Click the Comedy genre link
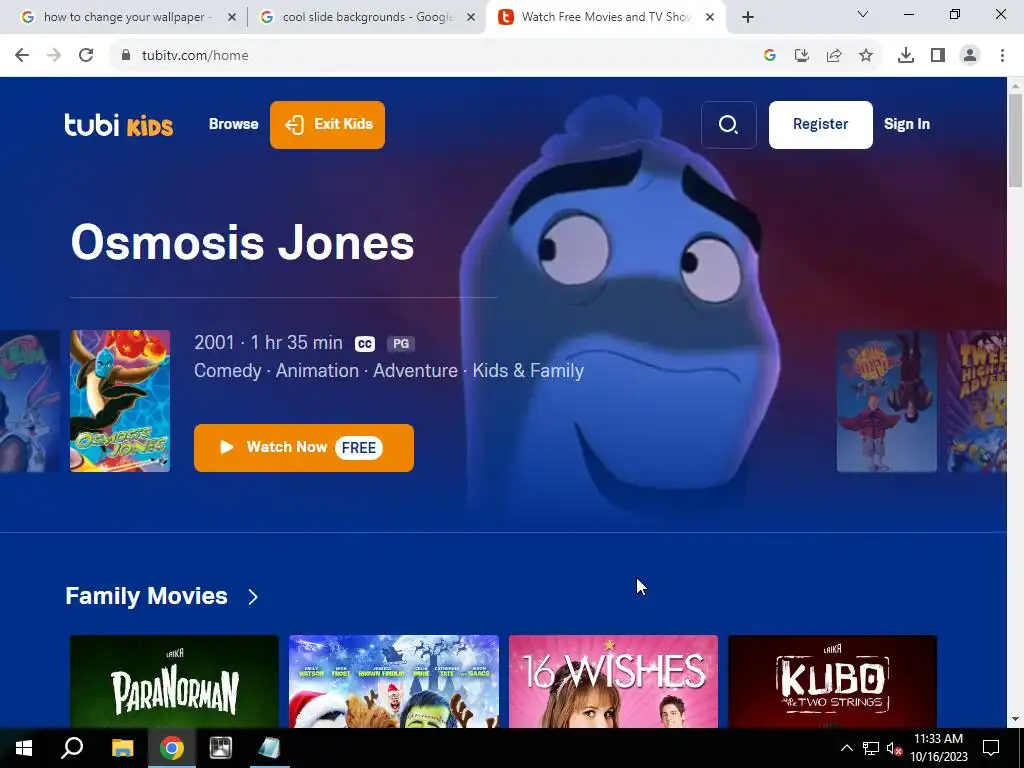Image resolution: width=1024 pixels, height=768 pixels. point(227,370)
